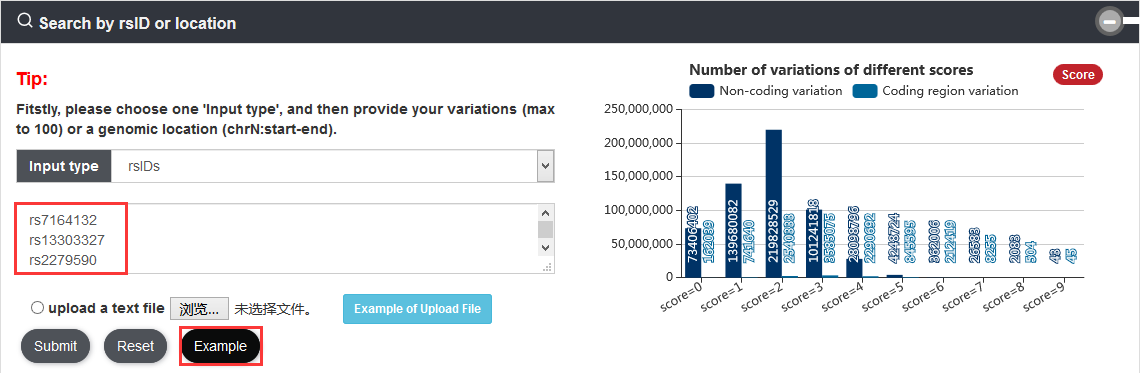Image resolution: width=1140 pixels, height=373 pixels.
Task: Toggle Non-coding variation legend swatch
Action: coord(701,91)
